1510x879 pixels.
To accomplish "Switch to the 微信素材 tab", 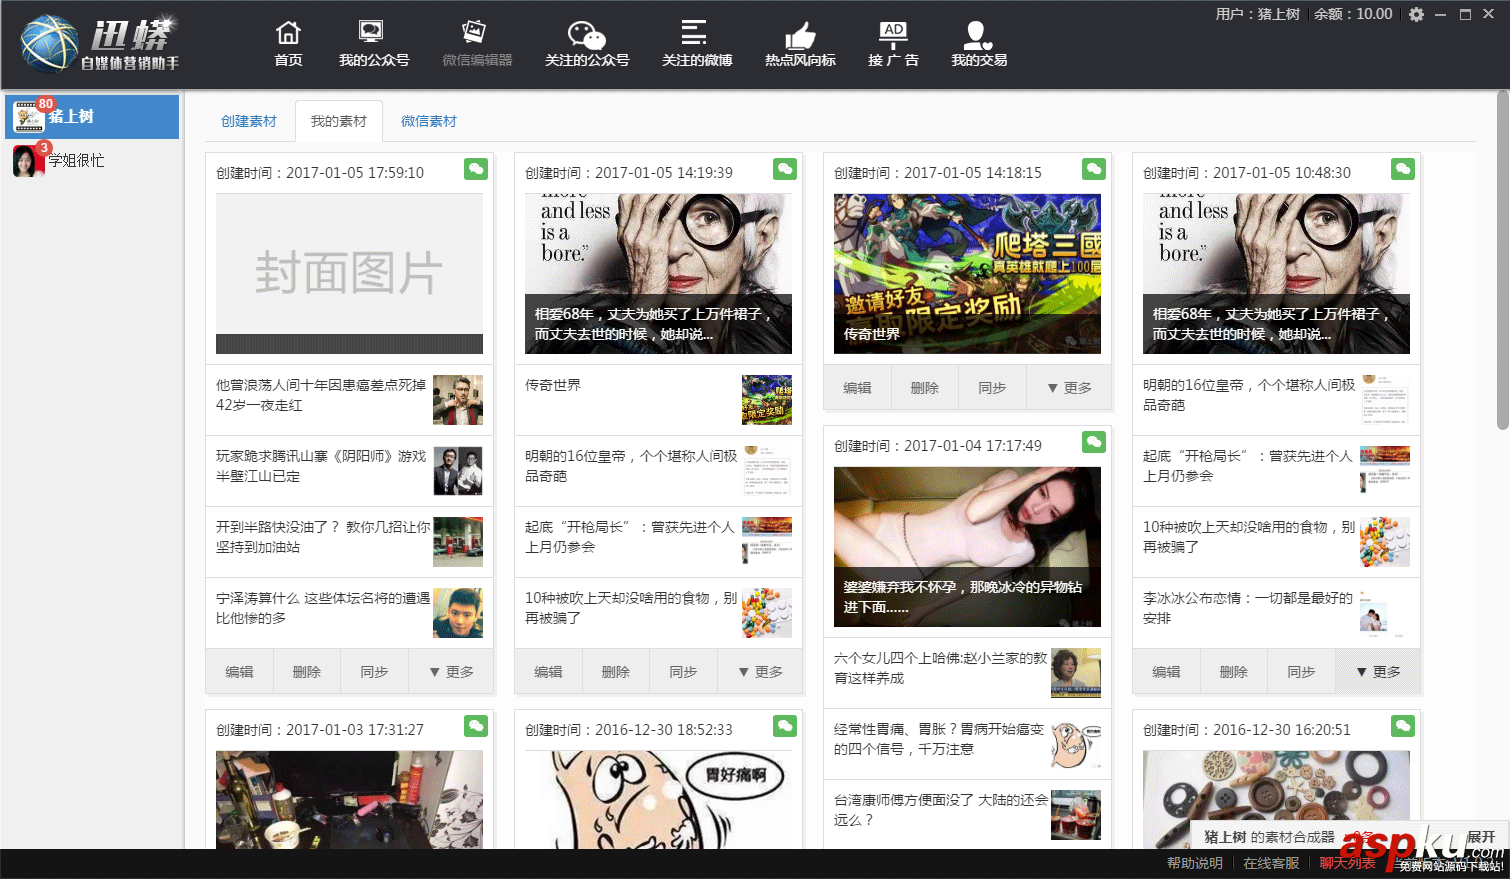I will click(x=428, y=120).
